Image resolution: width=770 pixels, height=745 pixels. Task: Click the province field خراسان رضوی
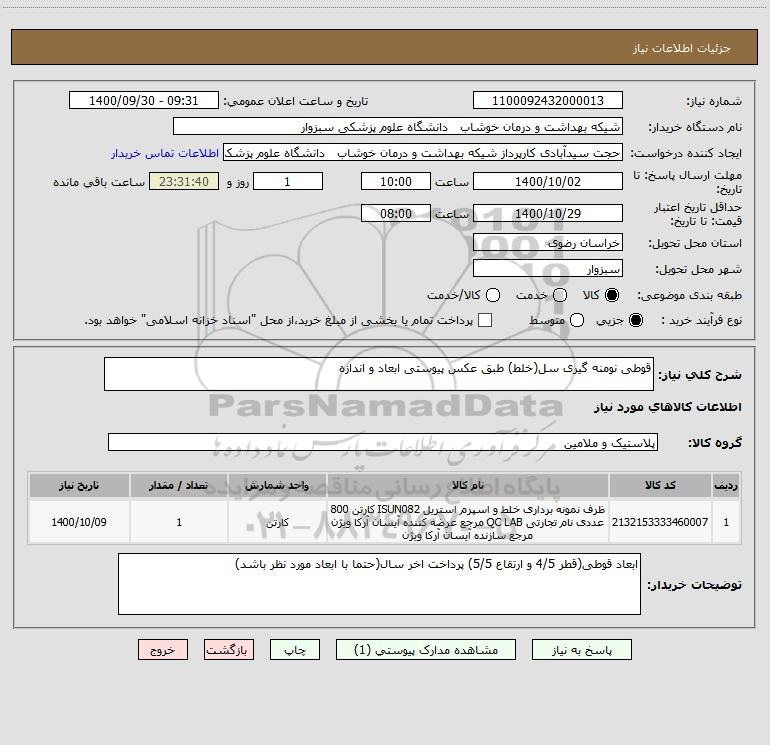tap(548, 242)
